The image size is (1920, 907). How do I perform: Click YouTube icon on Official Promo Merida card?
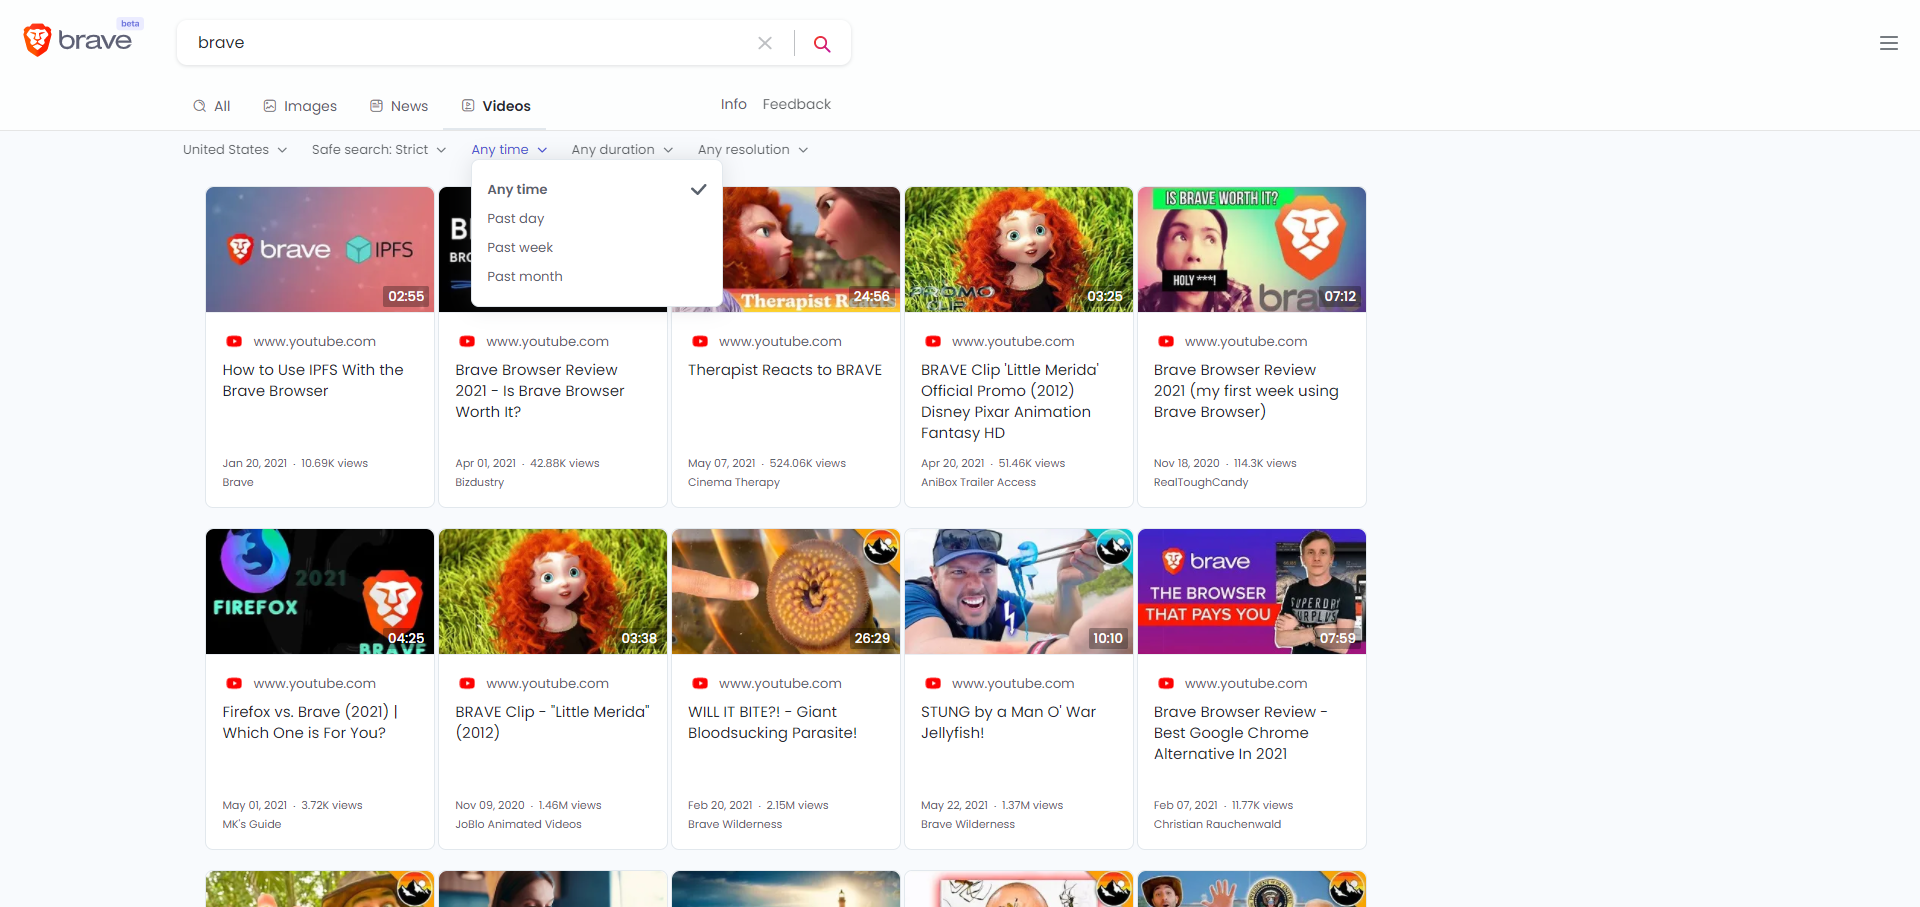tap(933, 341)
